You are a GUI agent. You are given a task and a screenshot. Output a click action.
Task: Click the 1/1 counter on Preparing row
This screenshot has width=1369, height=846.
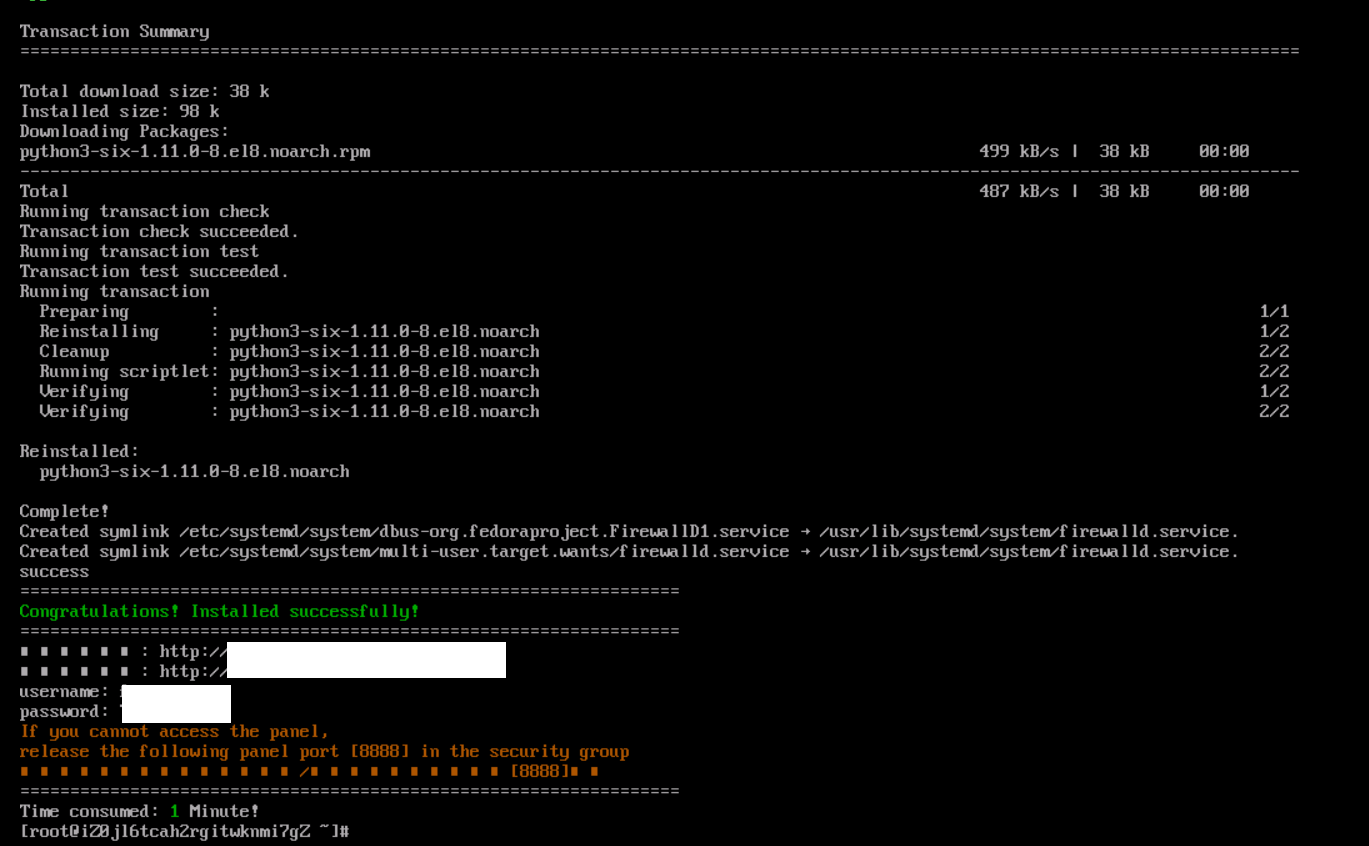(1274, 311)
